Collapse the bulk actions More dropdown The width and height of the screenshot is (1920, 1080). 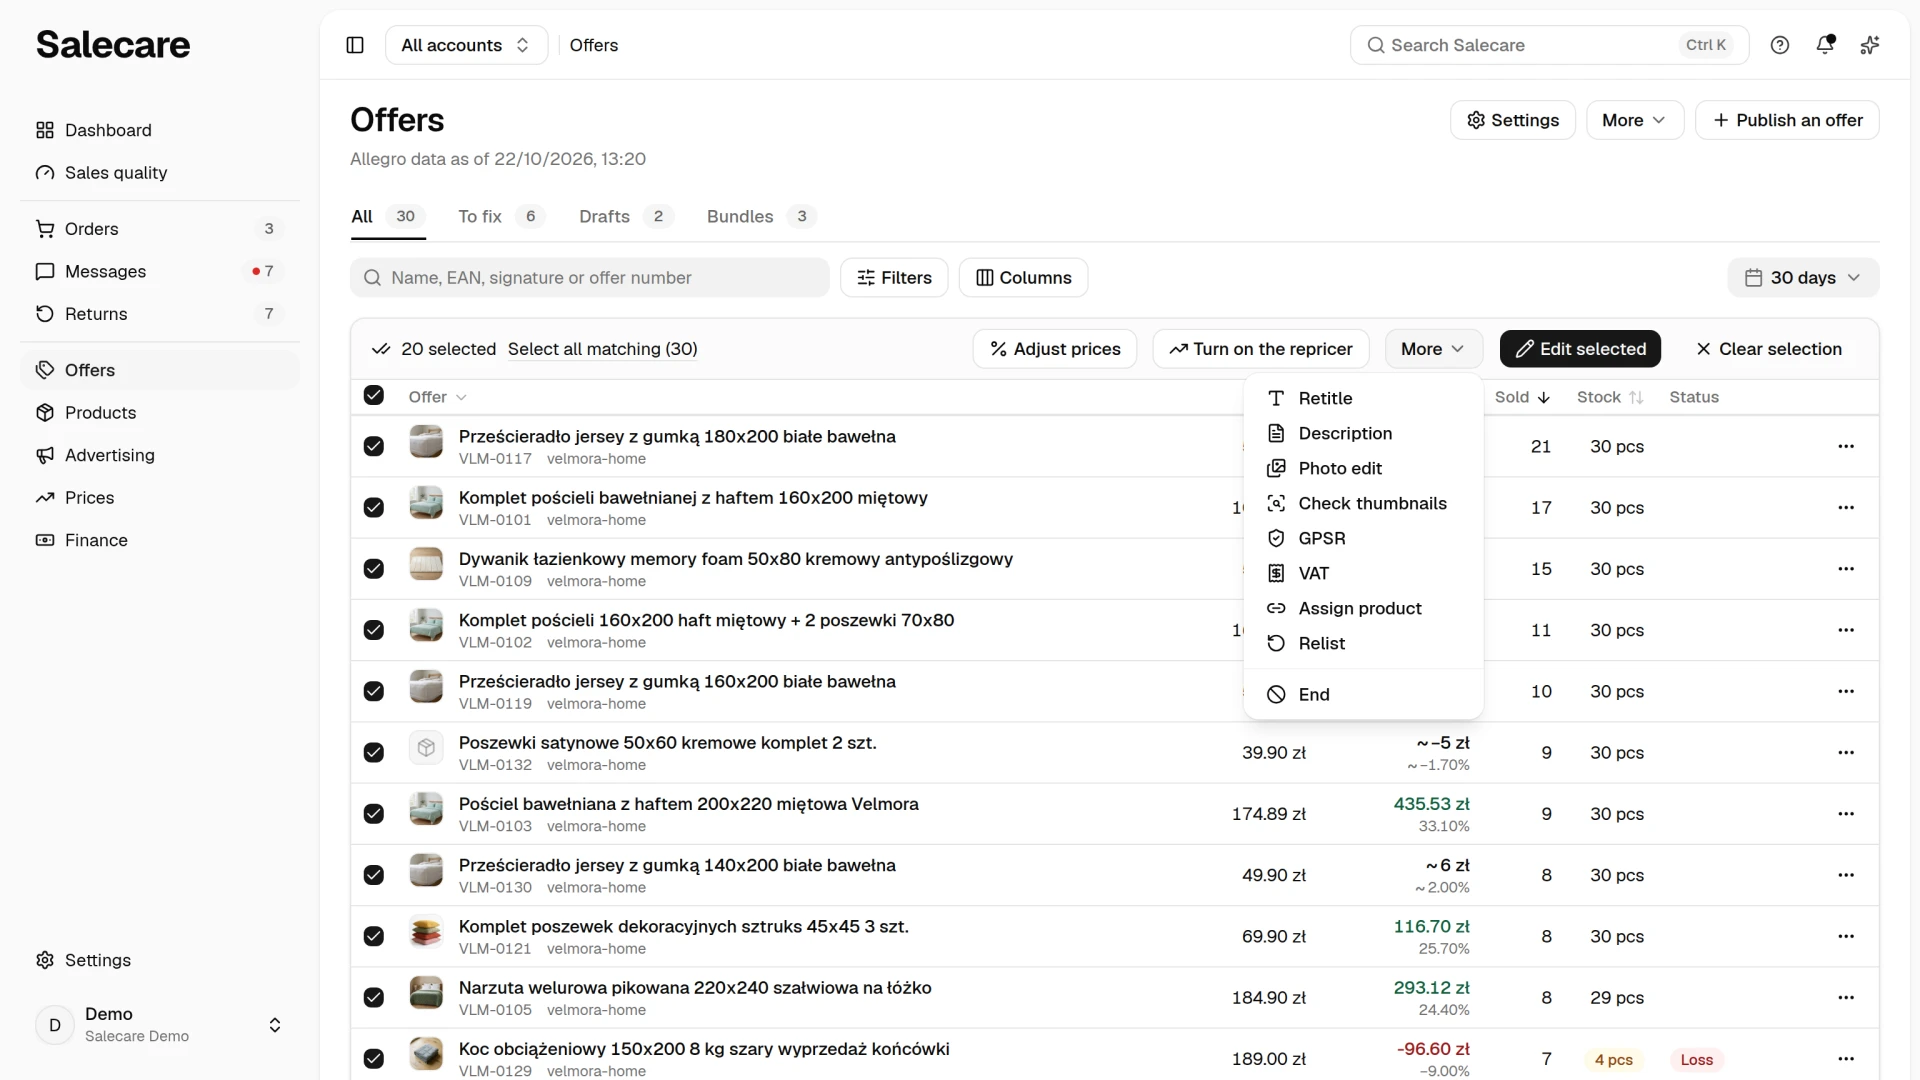pos(1433,349)
